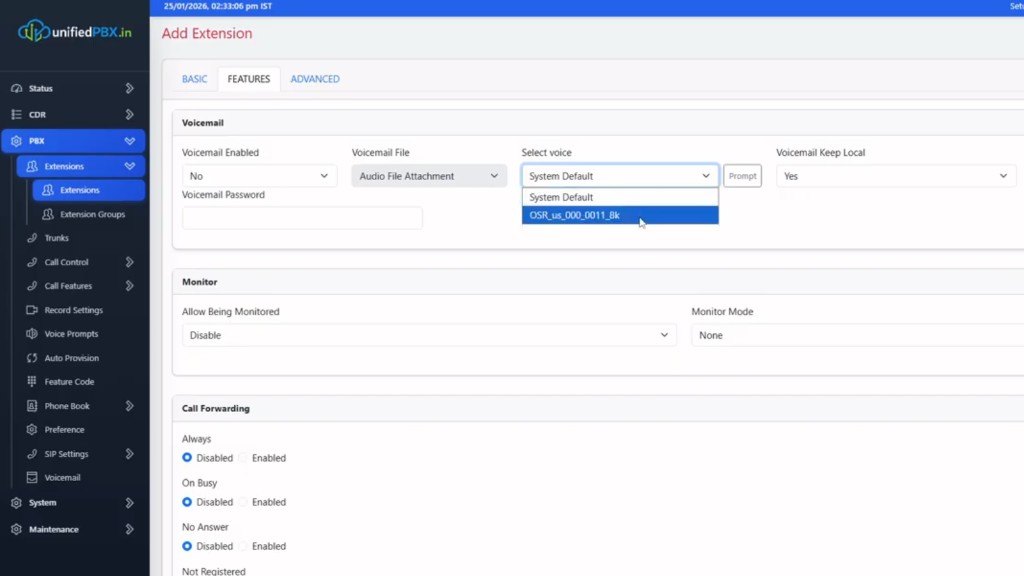Viewport: 1024px width, 576px height.
Task: Click the SIP Settings icon
Action: [x=32, y=454]
